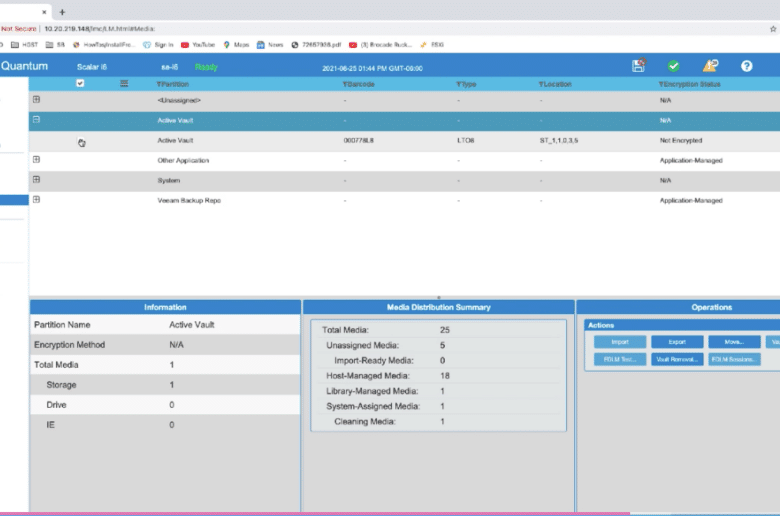Click the Total Media value 25

445,330
